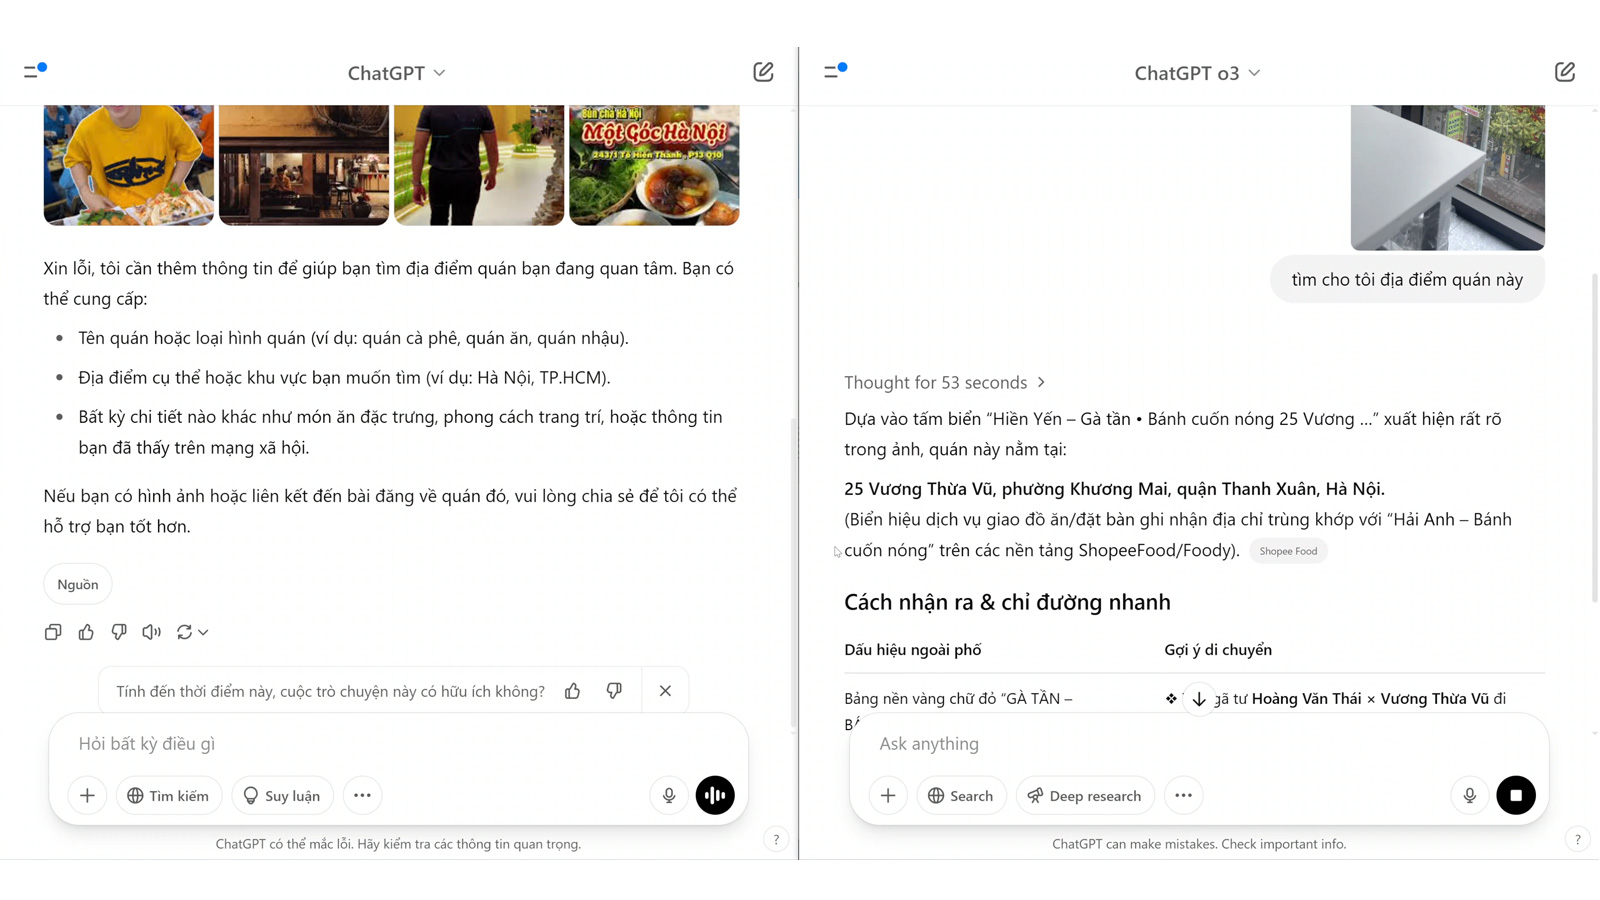
Task: Toggle Deep research in right composer
Action: pos(1085,796)
